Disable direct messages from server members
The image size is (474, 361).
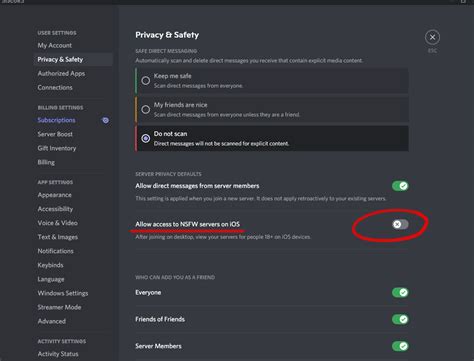tap(400, 186)
